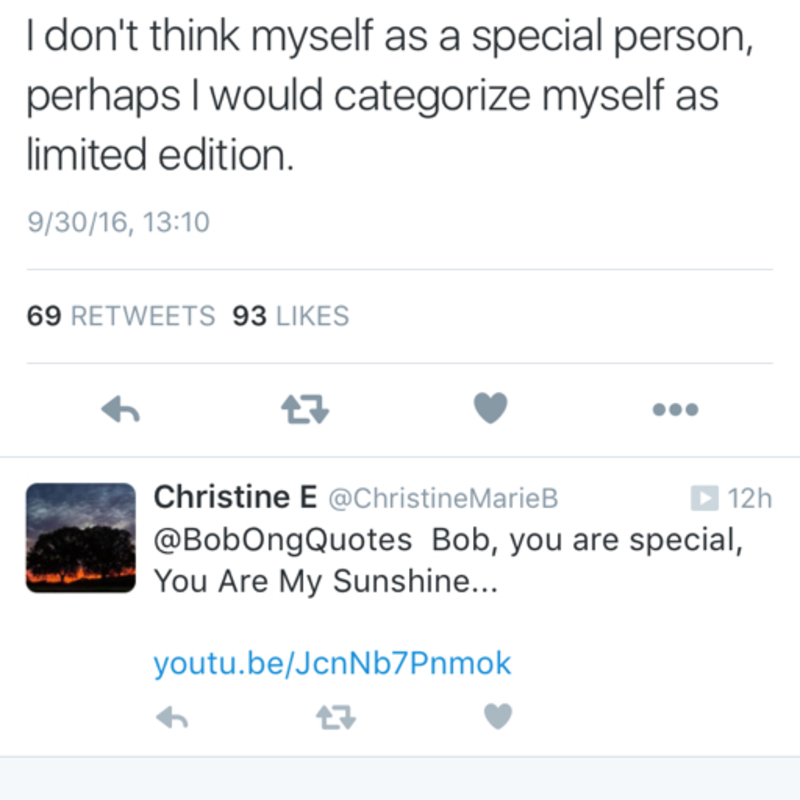Image resolution: width=800 pixels, height=800 pixels.
Task: Open Christine E's sunset tree avatar
Action: [81, 538]
